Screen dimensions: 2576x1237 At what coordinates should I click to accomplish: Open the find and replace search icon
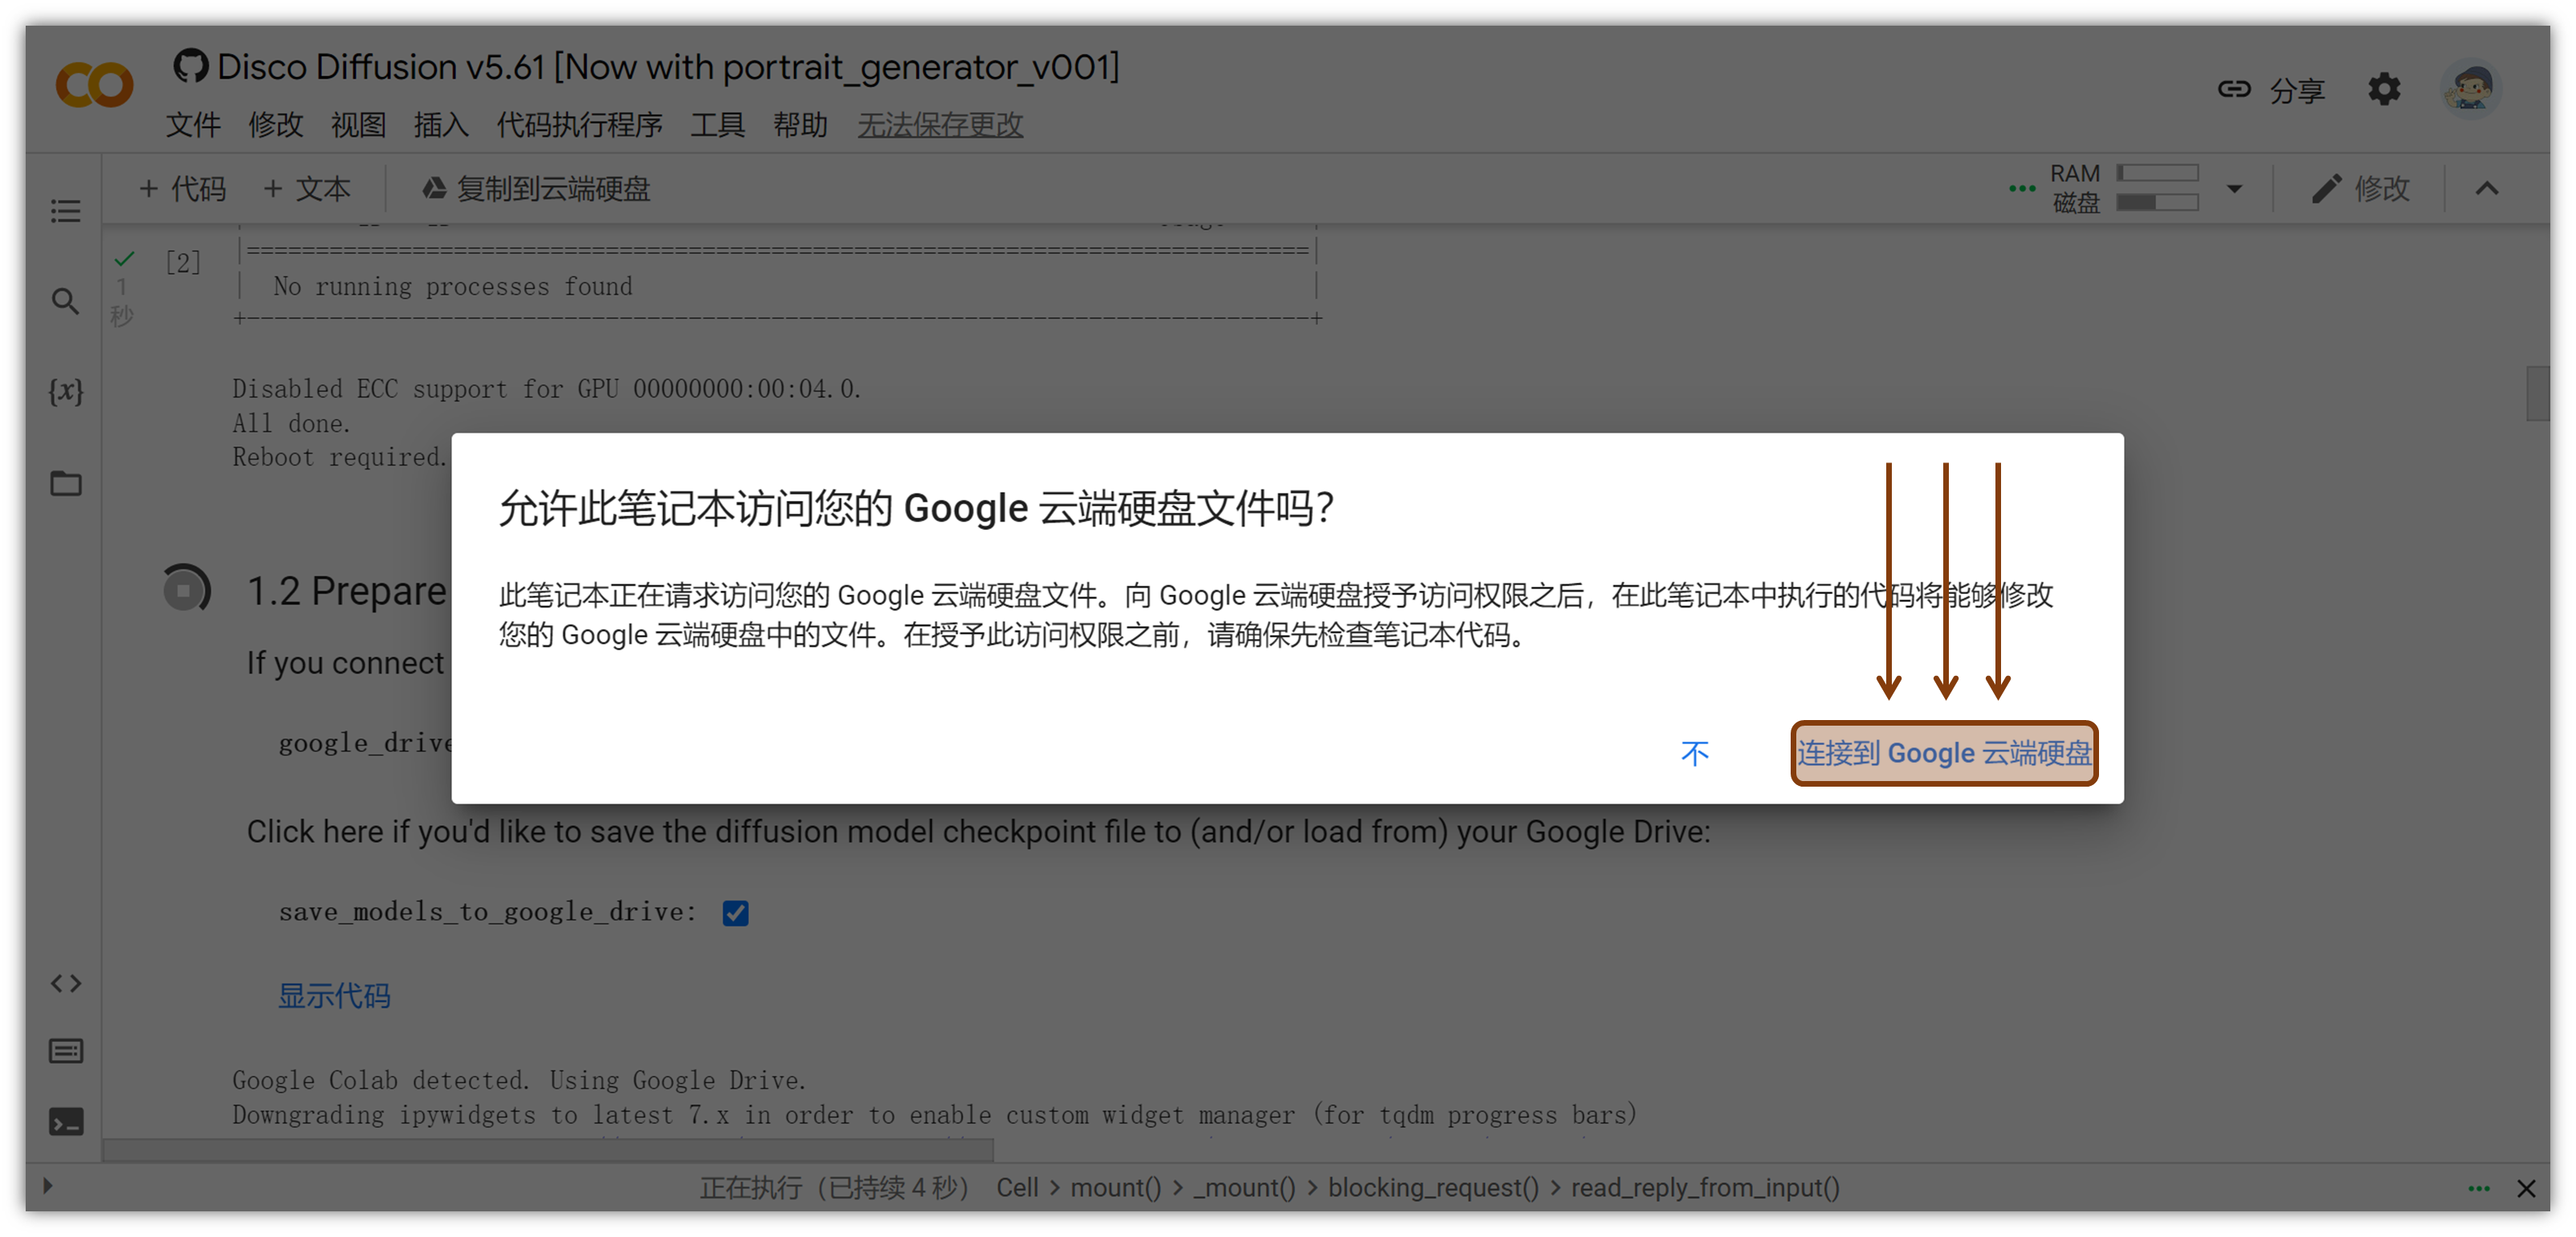tap(66, 301)
